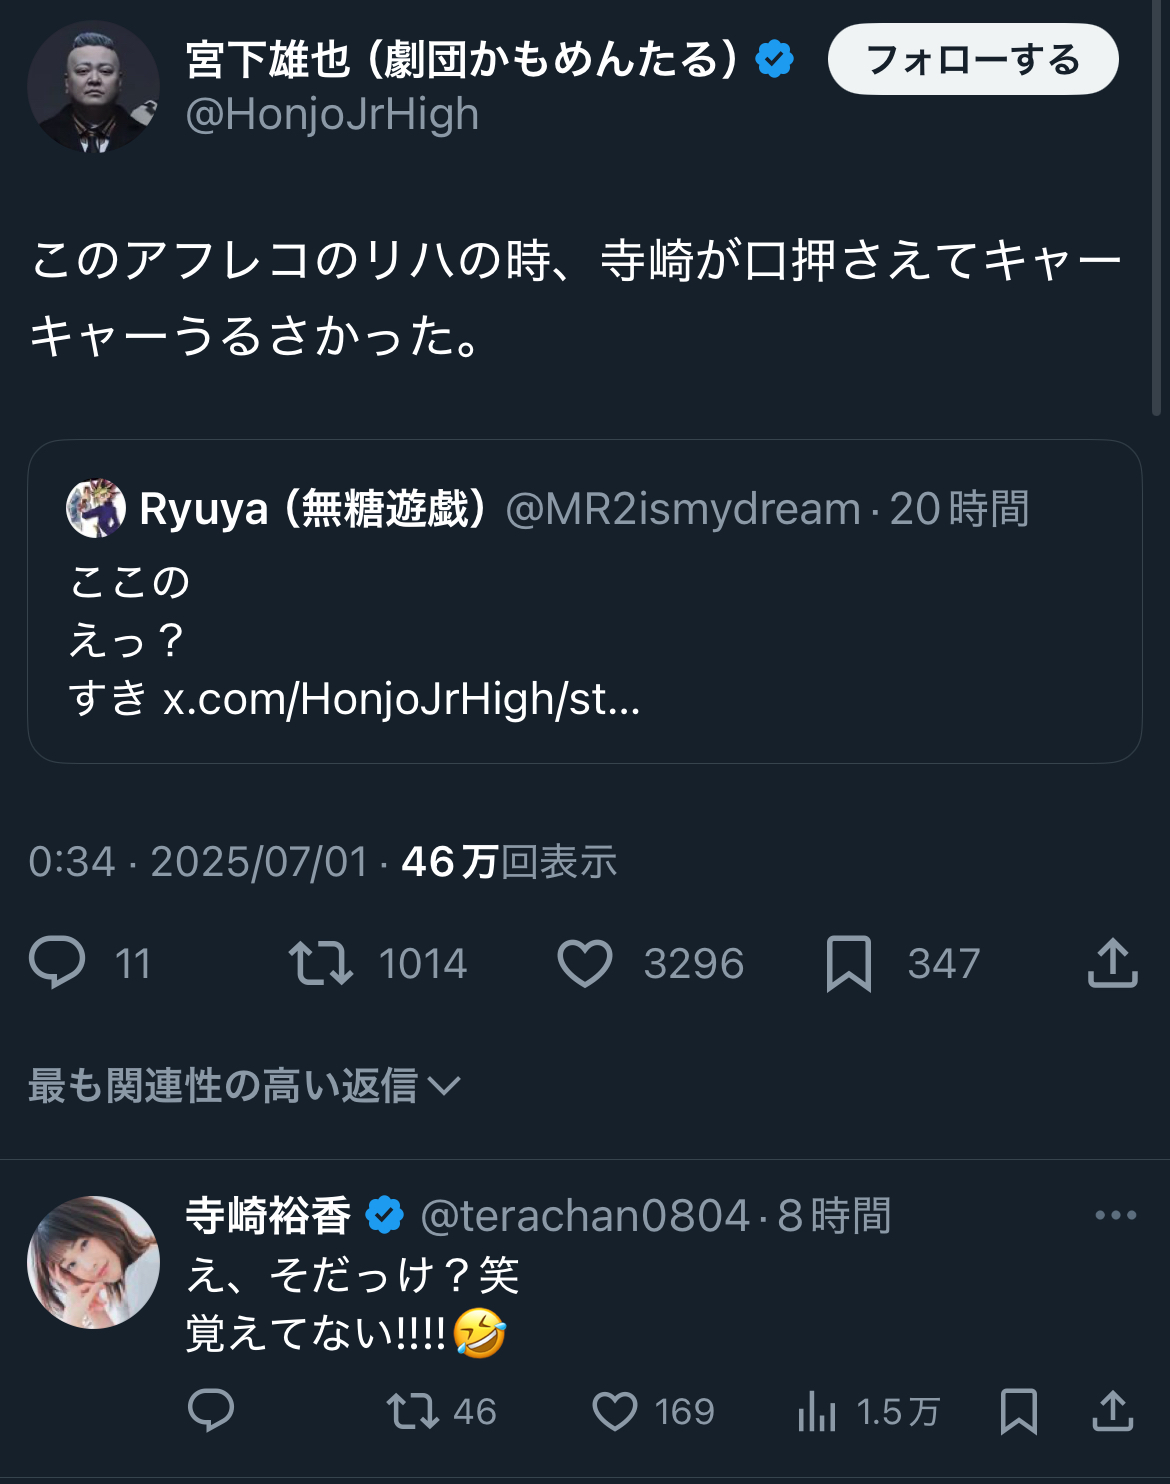Repost the main tweet with 1014 reposts
1170x1484 pixels.
(320, 963)
